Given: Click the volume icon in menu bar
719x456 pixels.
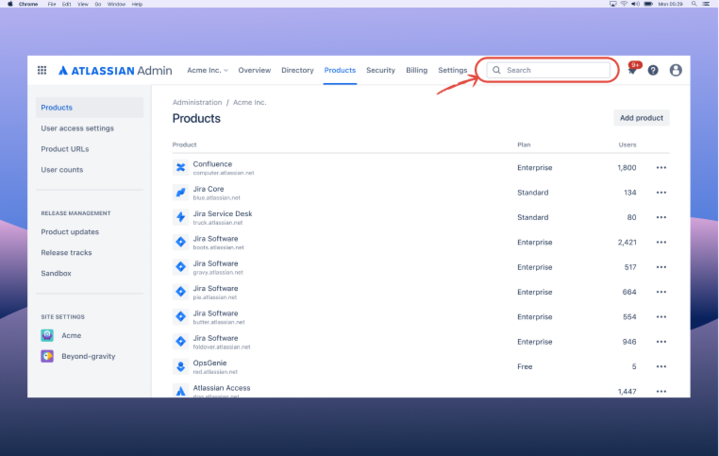Looking at the screenshot, I should 636,4.
